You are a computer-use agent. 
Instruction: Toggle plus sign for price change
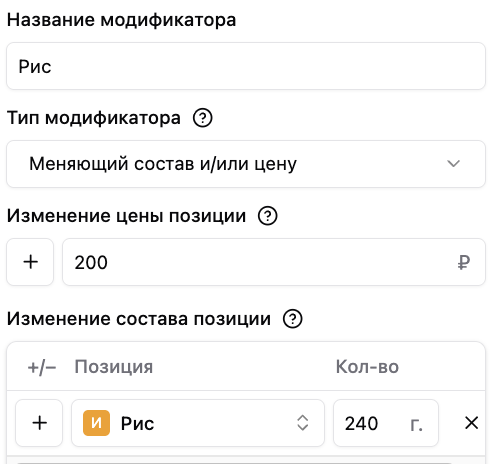pos(30,262)
